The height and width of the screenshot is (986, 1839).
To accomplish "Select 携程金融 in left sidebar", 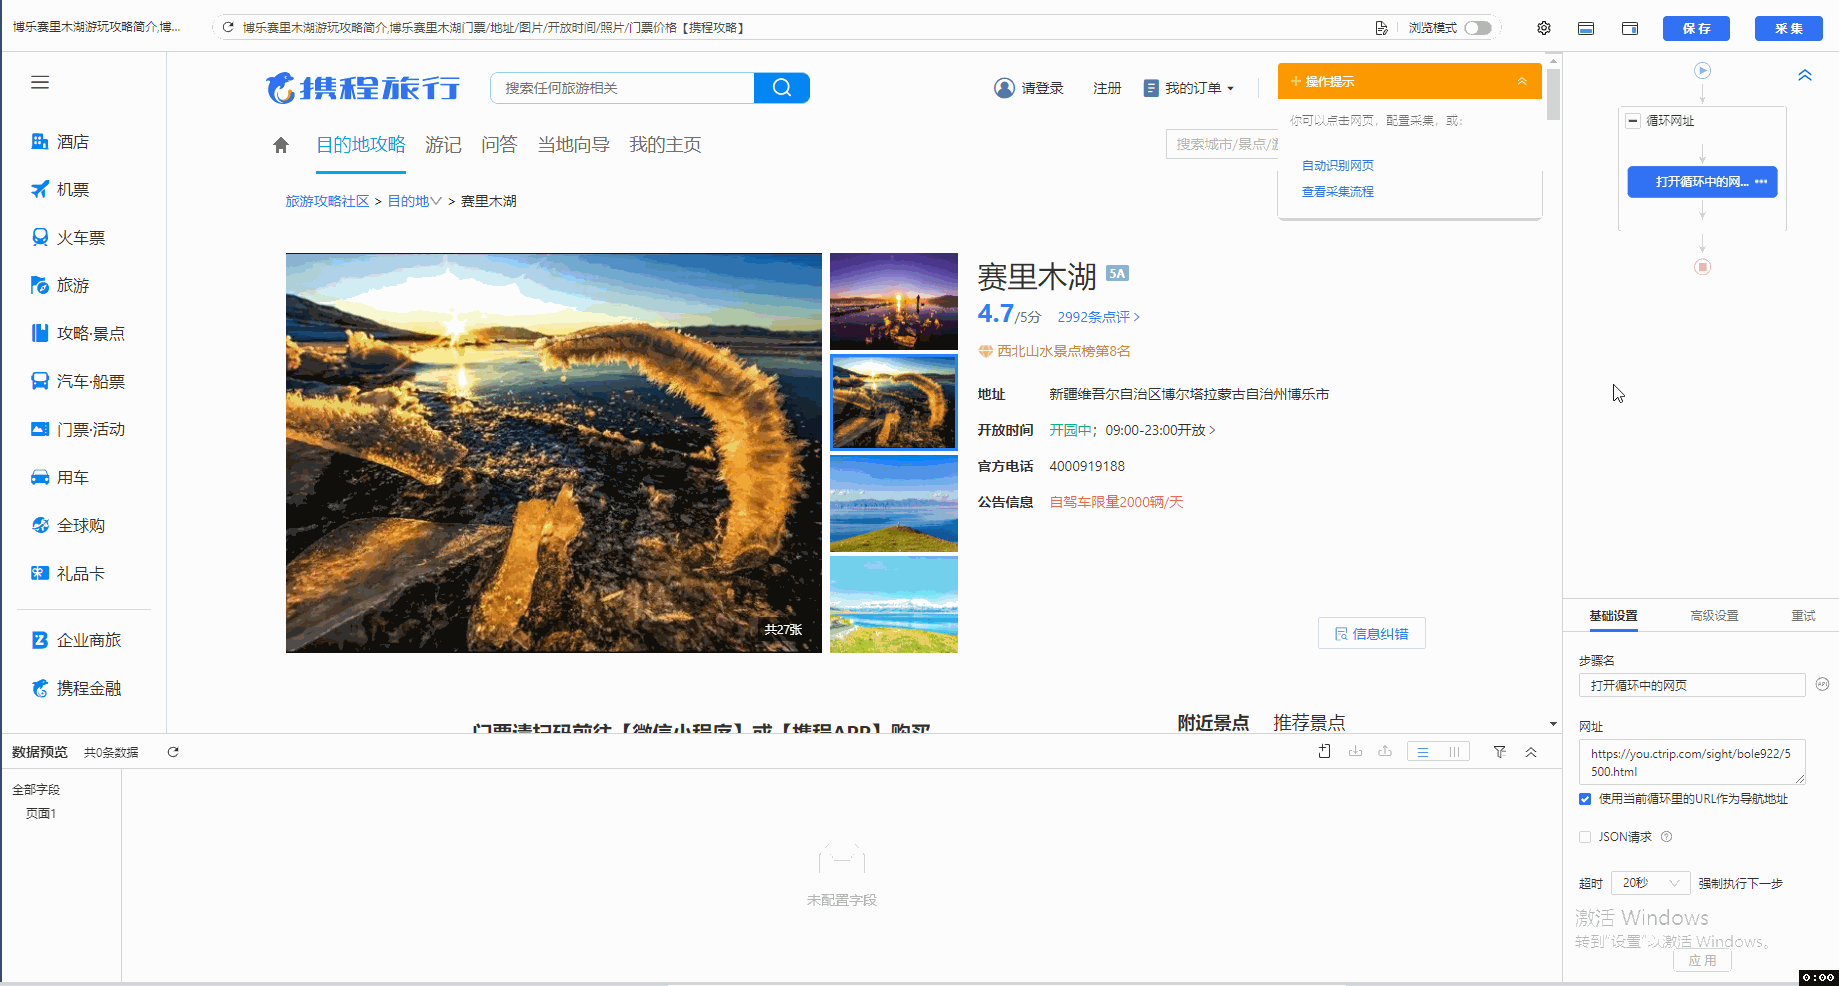I will tap(76, 688).
